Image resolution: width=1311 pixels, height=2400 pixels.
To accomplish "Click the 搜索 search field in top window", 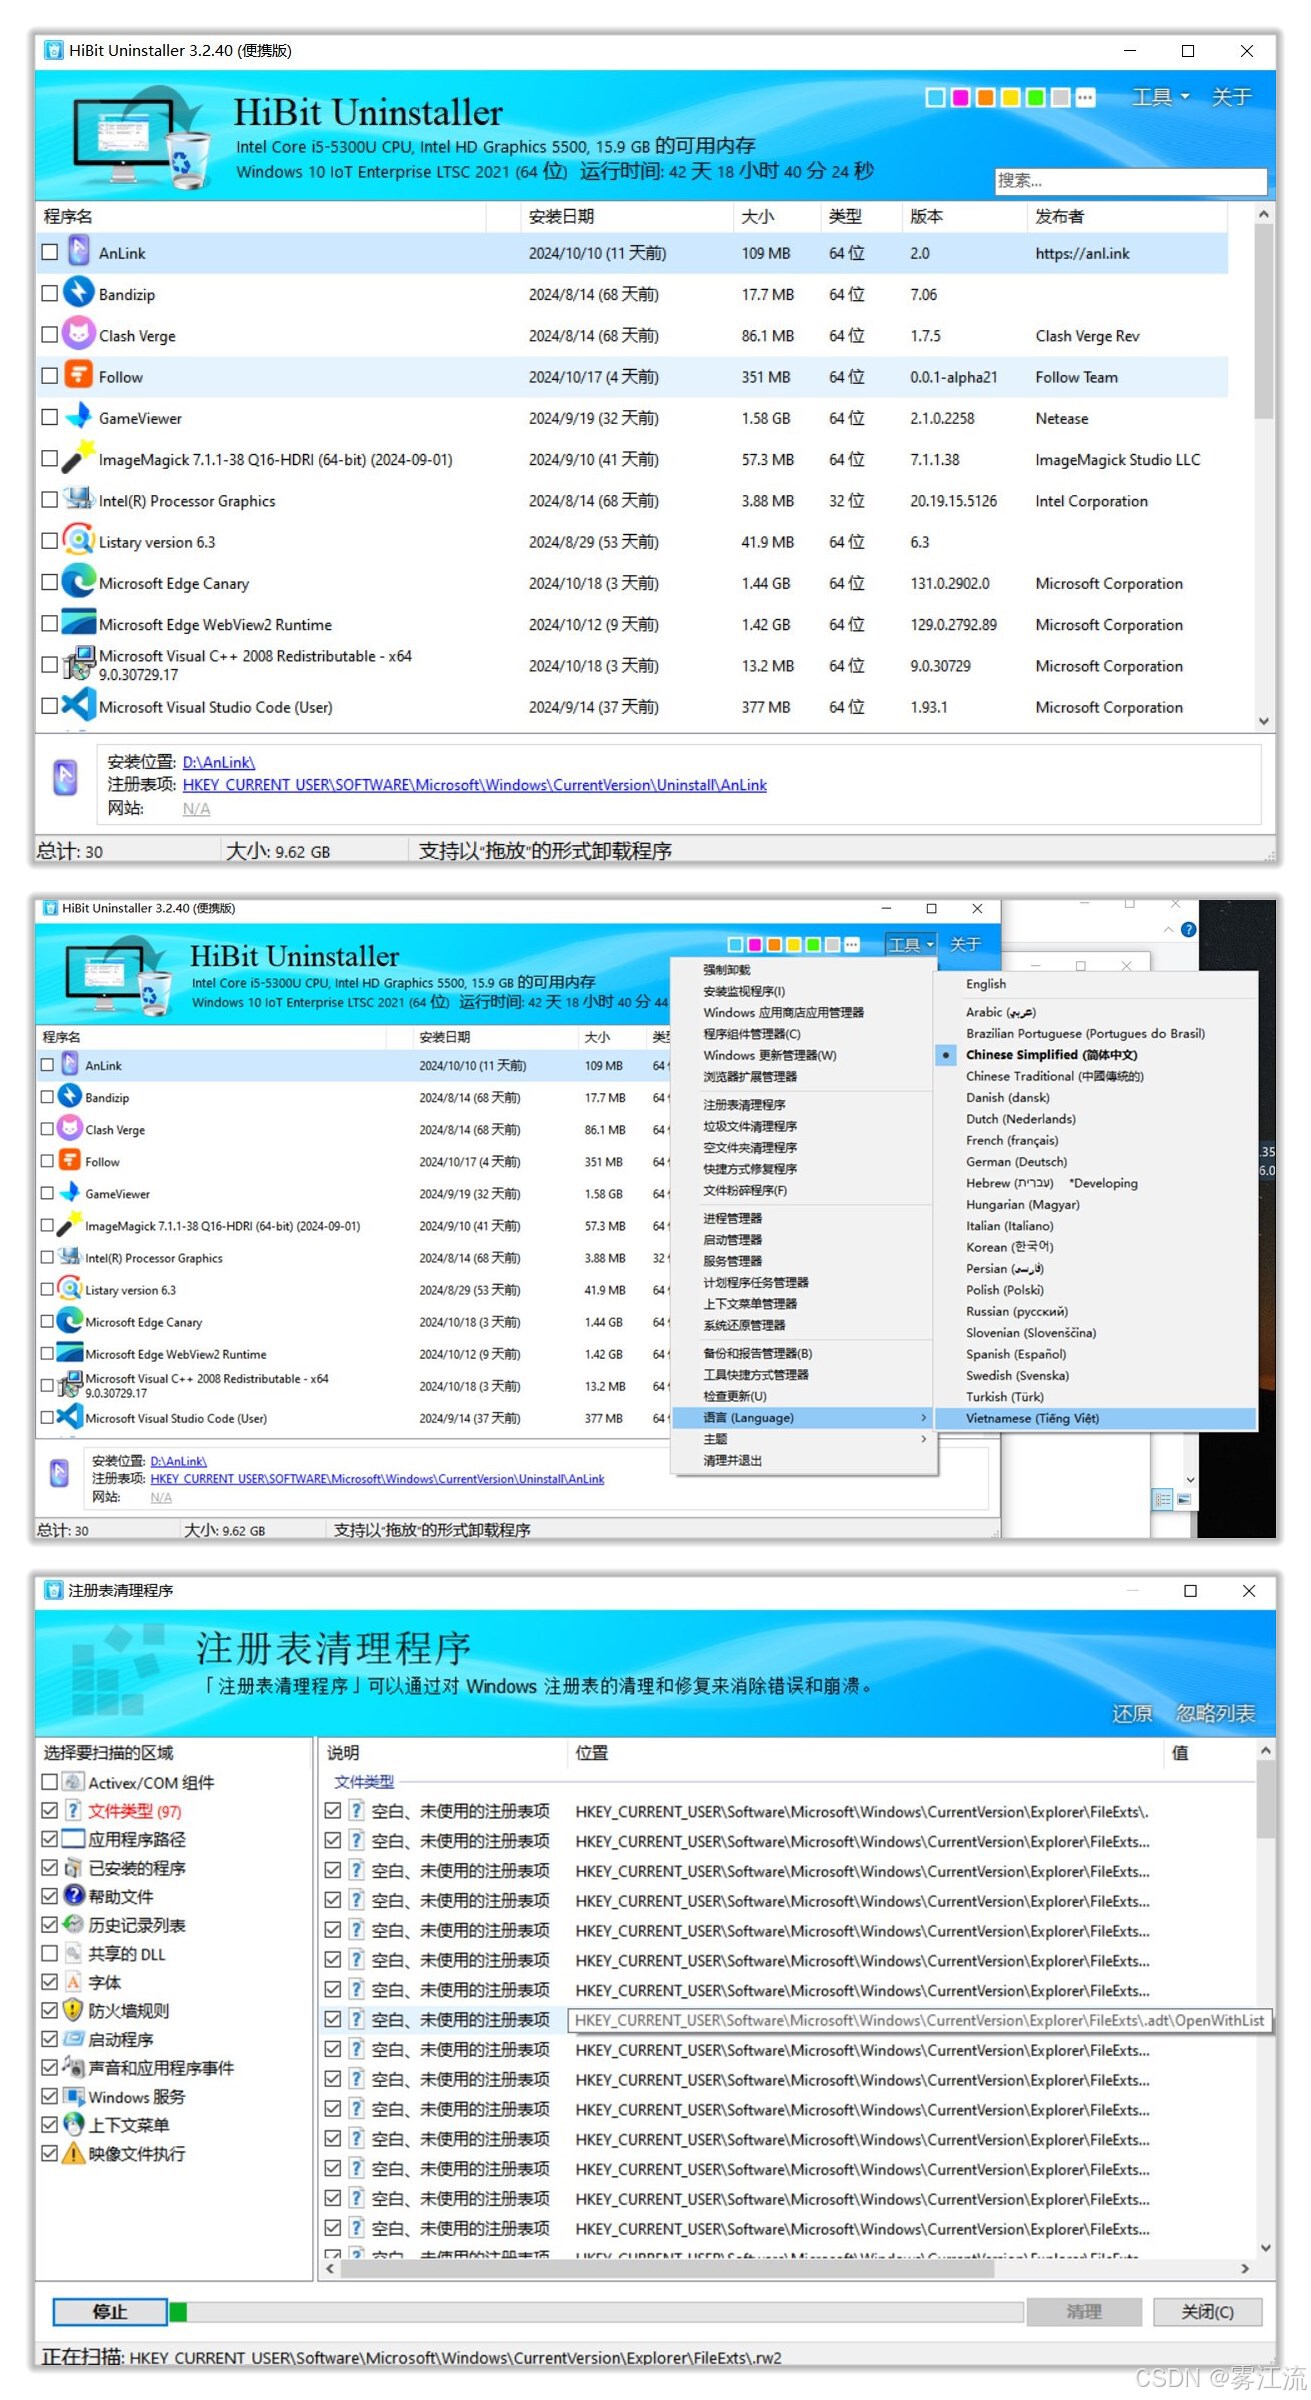I will pos(1131,181).
